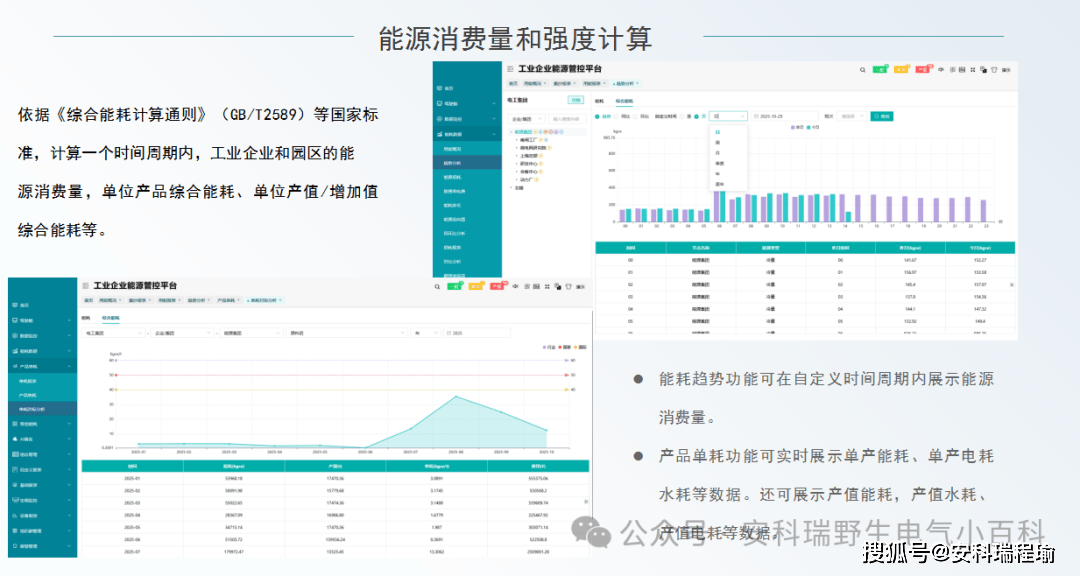Open red alarm badge in bar-chart dashboard header
This screenshot has width=1080, height=576.
click(x=923, y=70)
